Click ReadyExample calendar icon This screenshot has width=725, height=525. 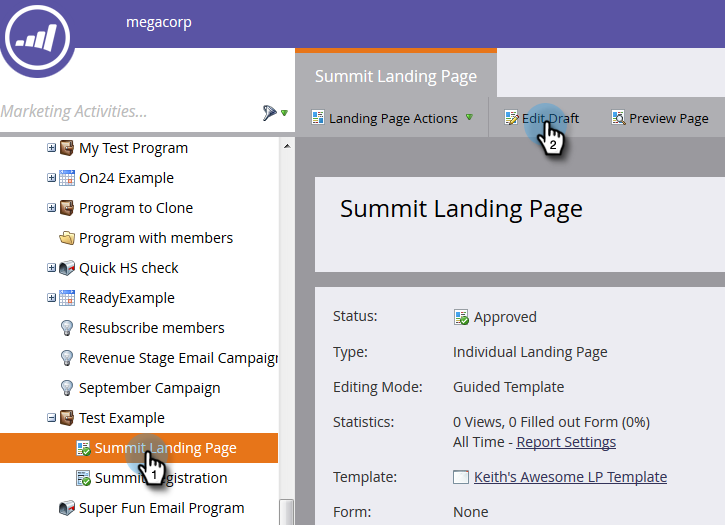pos(67,298)
